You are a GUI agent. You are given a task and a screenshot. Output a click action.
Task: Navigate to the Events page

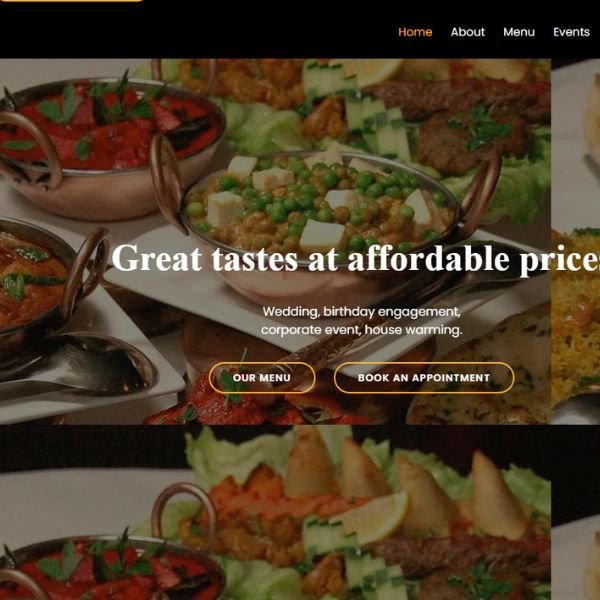tap(571, 32)
